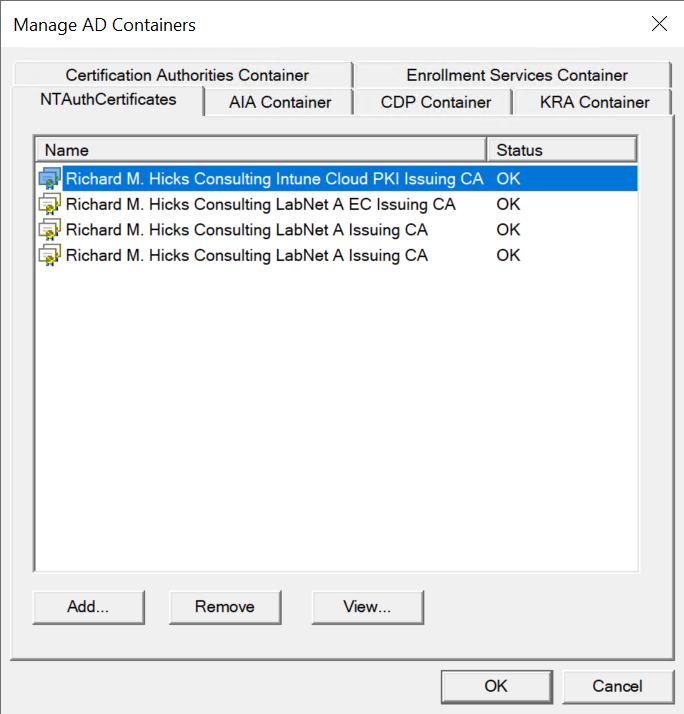Remove the selected certificate
The height and width of the screenshot is (714, 684).
(225, 607)
